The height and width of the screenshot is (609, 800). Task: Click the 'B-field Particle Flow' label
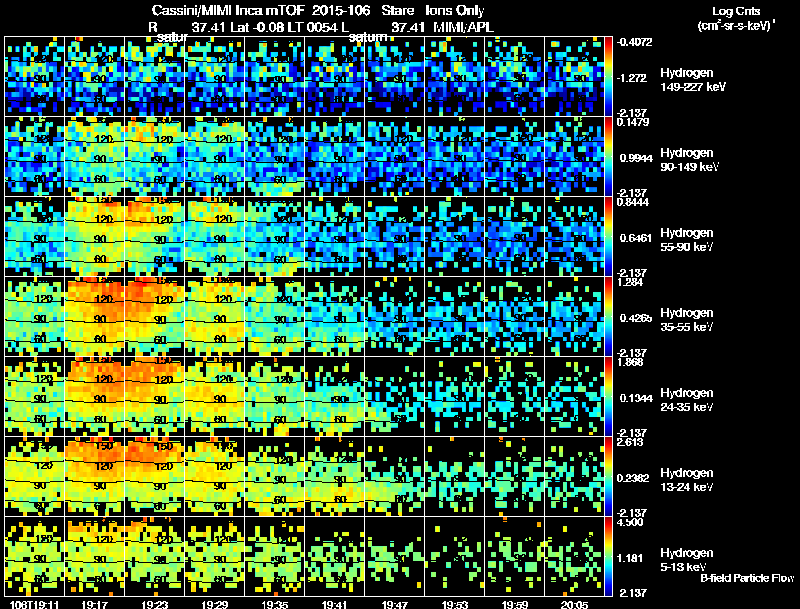pyautogui.click(x=747, y=578)
